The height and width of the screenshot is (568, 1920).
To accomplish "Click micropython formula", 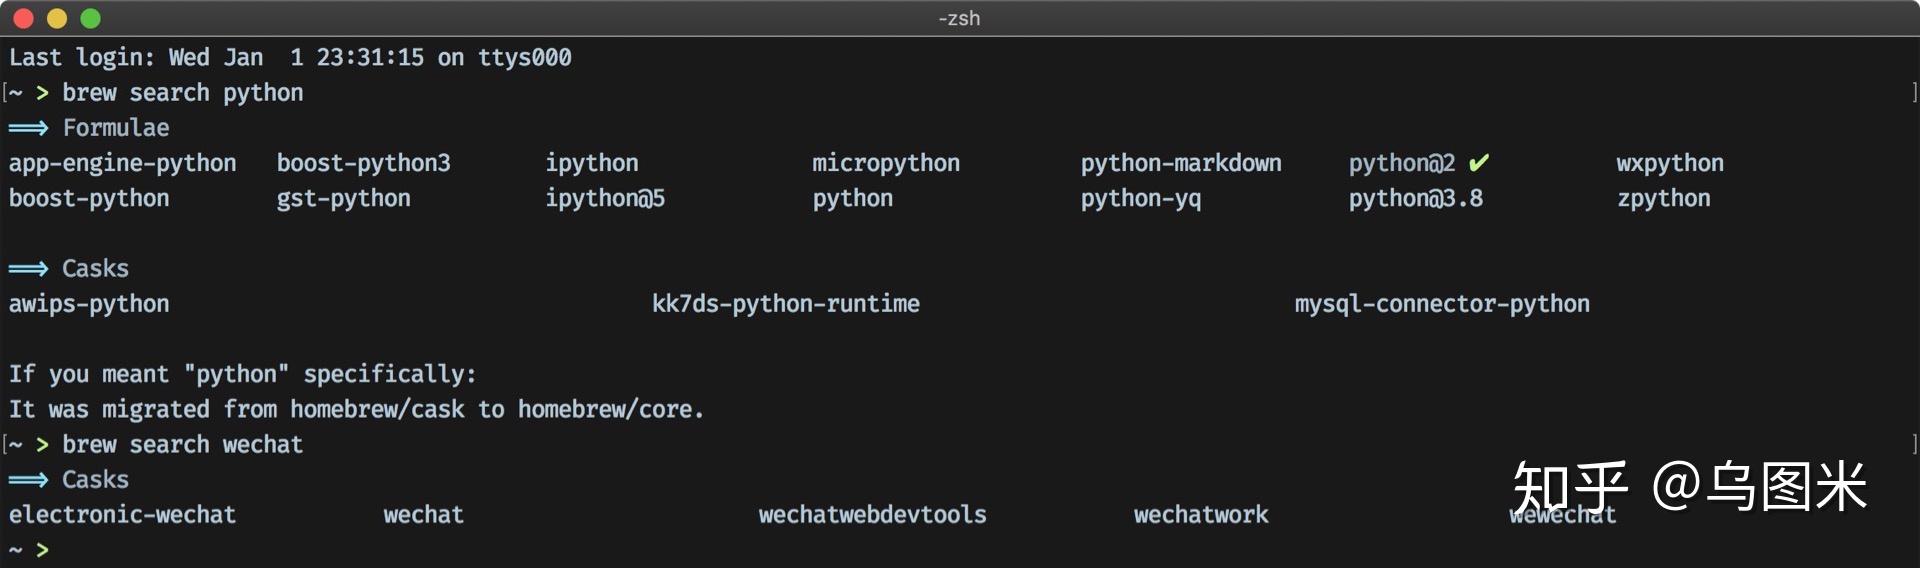I will [885, 164].
